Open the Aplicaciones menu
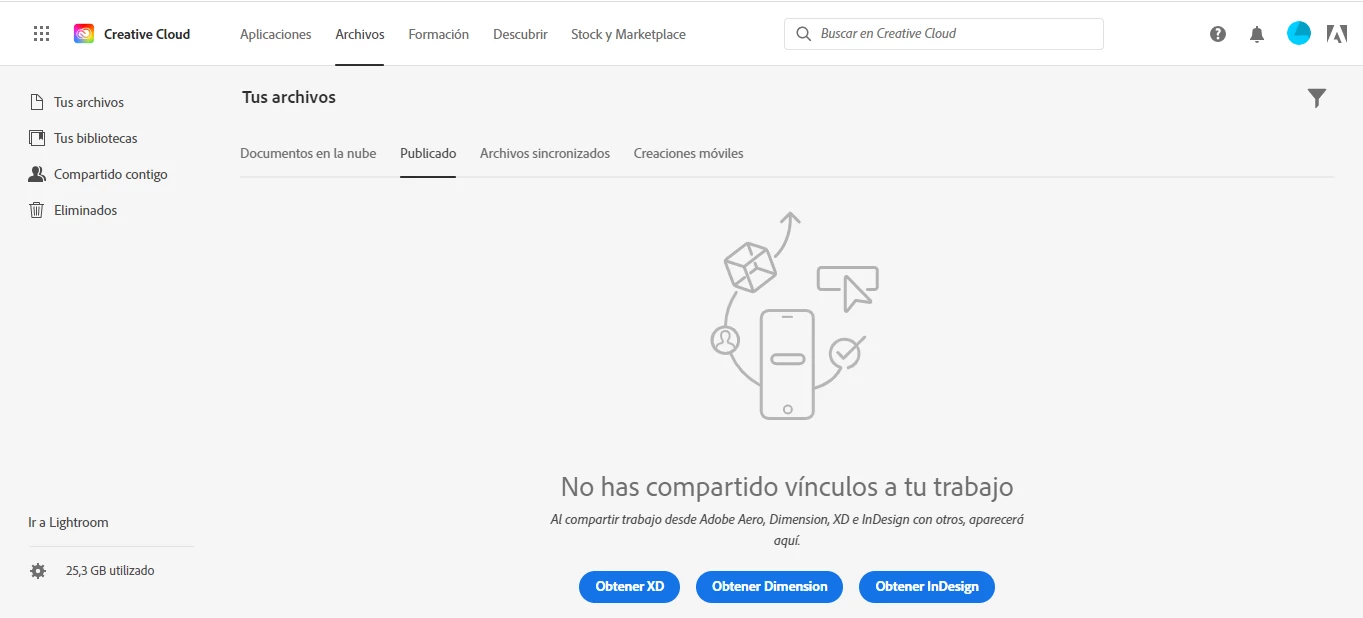This screenshot has height=618, width=1363. 276,34
